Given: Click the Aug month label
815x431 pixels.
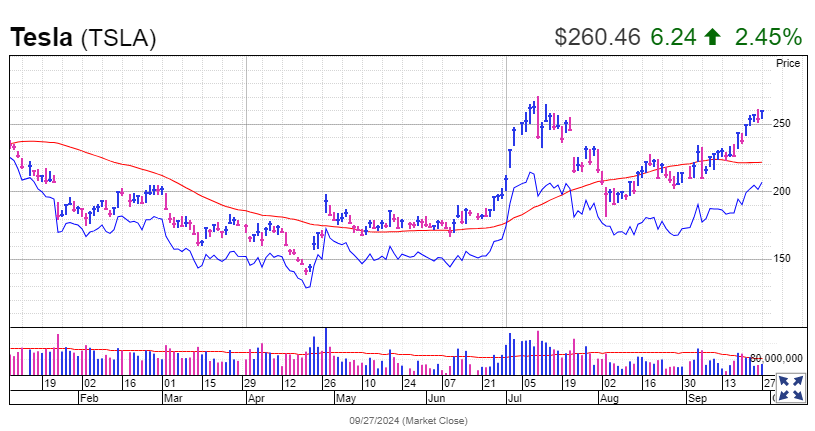Looking at the screenshot, I should click(x=609, y=398).
